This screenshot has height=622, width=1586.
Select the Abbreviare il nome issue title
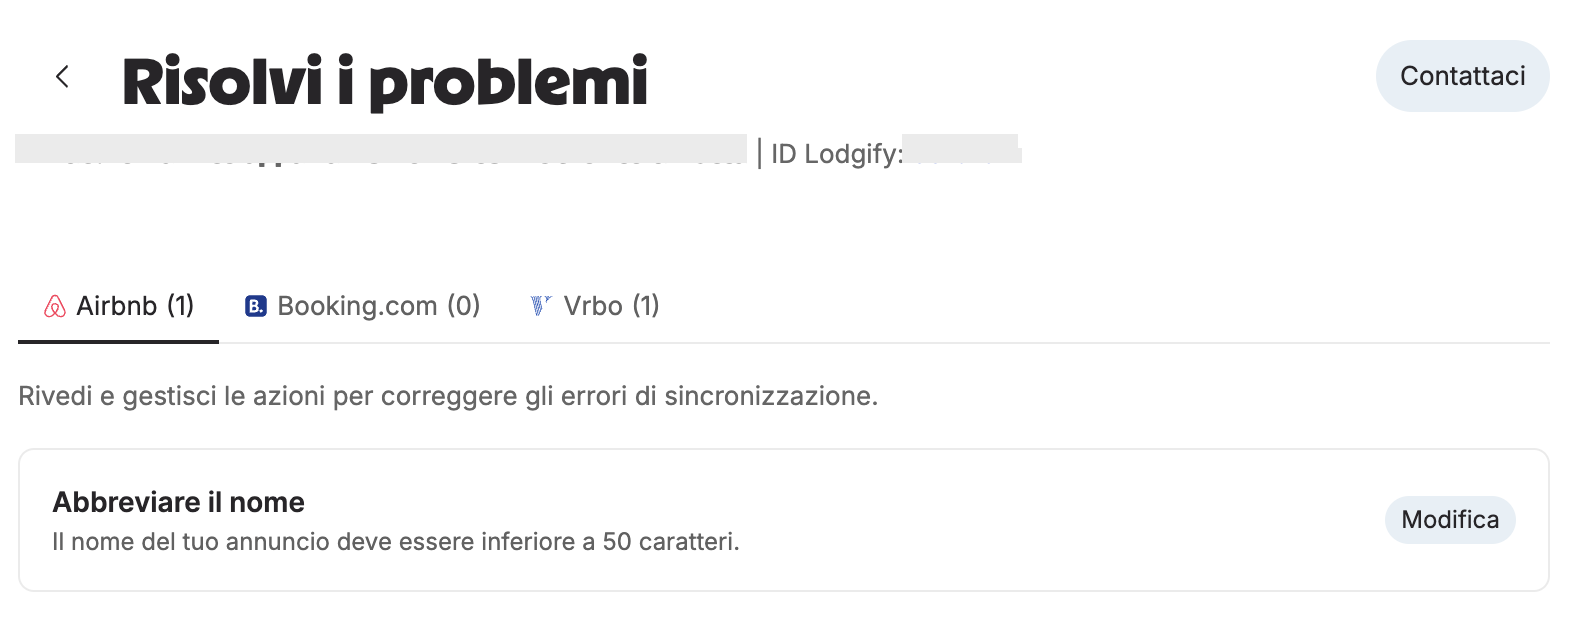pos(179,502)
